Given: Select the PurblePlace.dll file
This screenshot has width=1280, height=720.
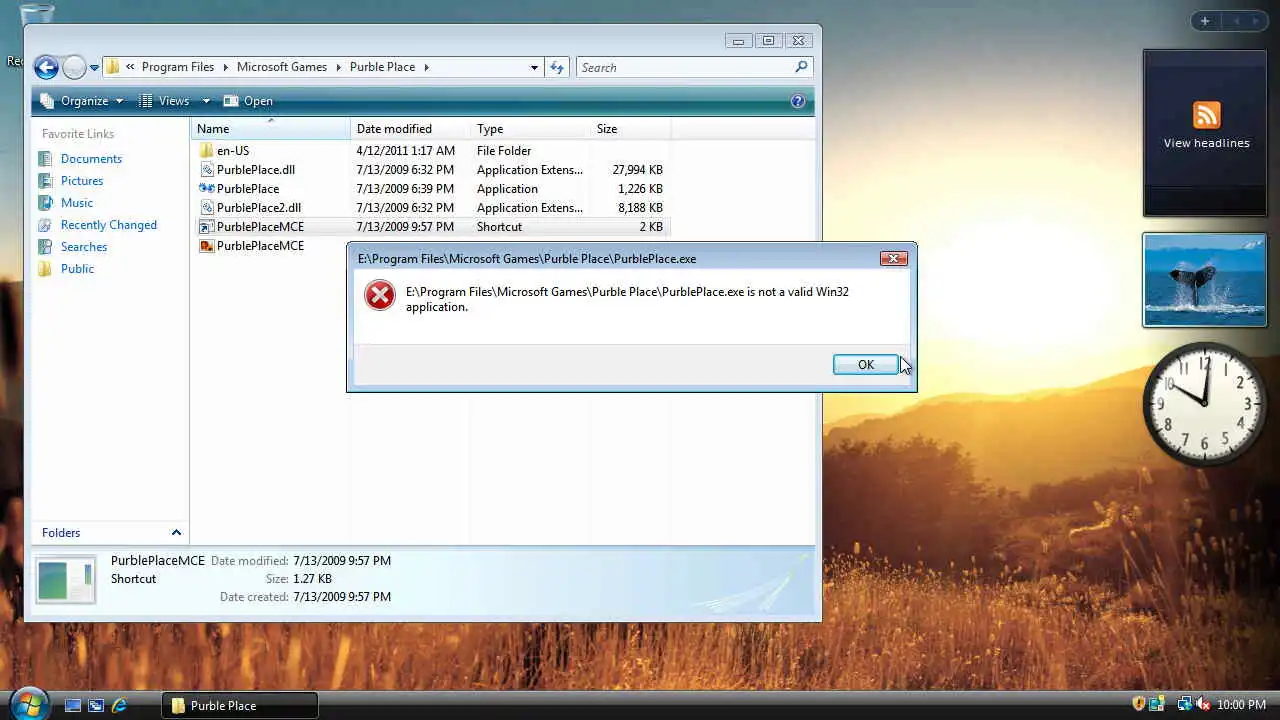Looking at the screenshot, I should coord(247,170).
